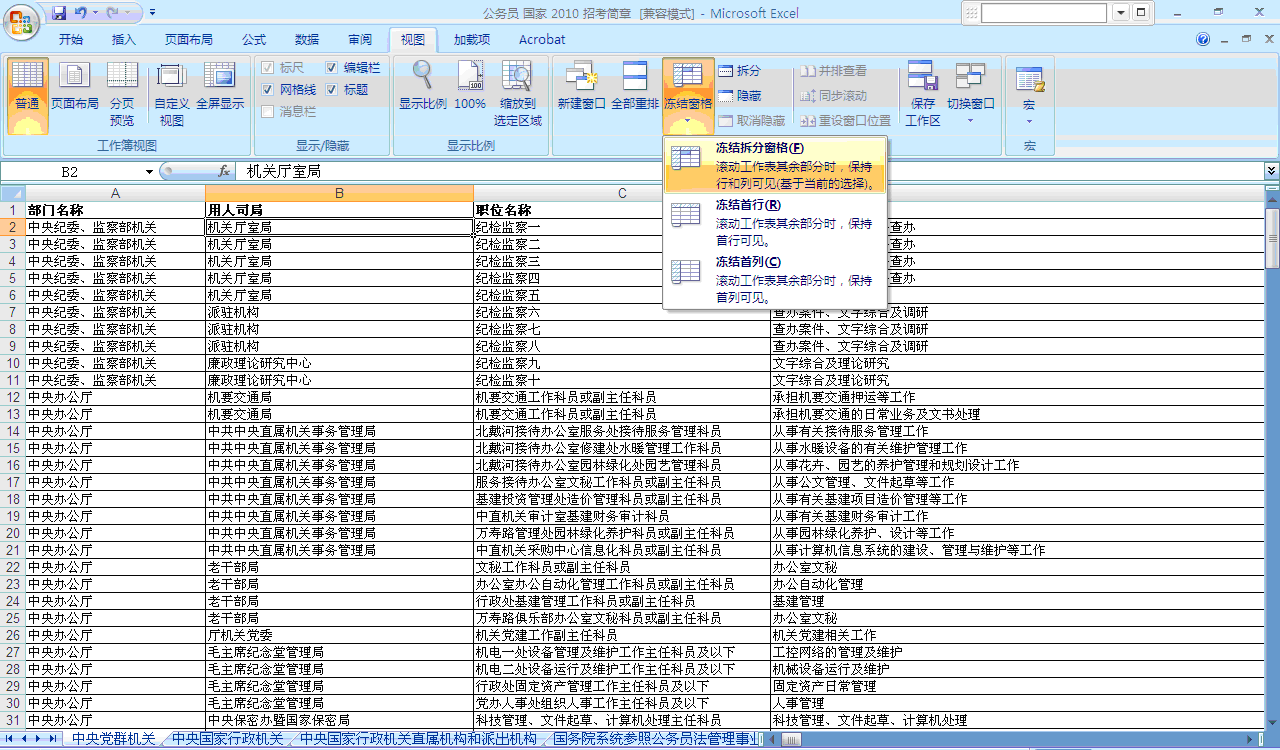1280x750 pixels.
Task: Switch to sheet 中央国家行政机关
Action: click(x=227, y=739)
